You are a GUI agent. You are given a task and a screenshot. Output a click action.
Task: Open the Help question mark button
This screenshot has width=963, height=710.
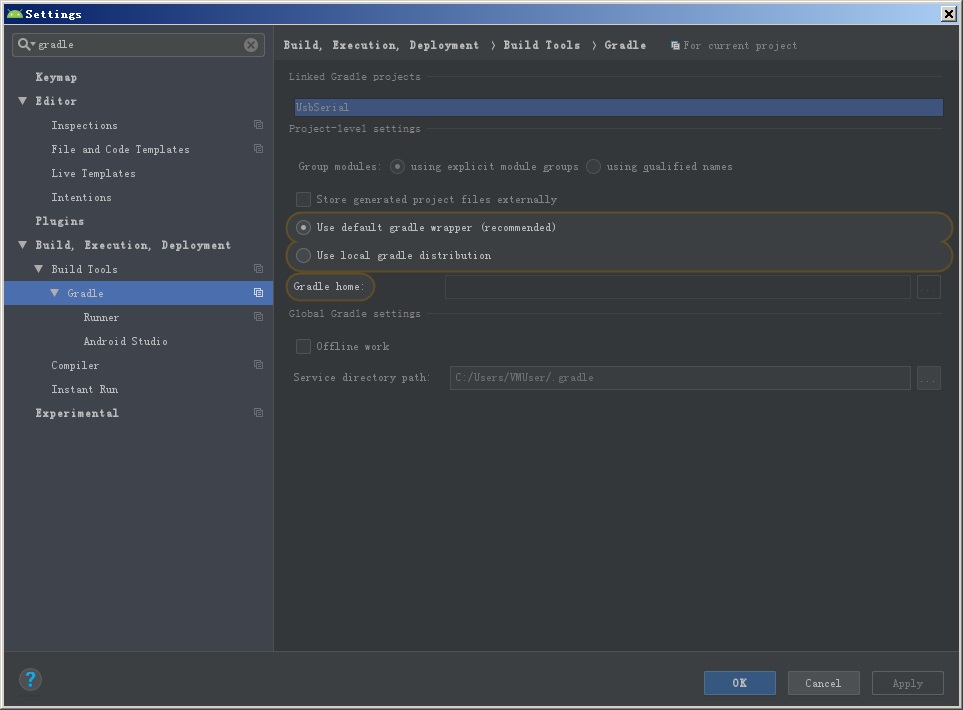(30, 680)
